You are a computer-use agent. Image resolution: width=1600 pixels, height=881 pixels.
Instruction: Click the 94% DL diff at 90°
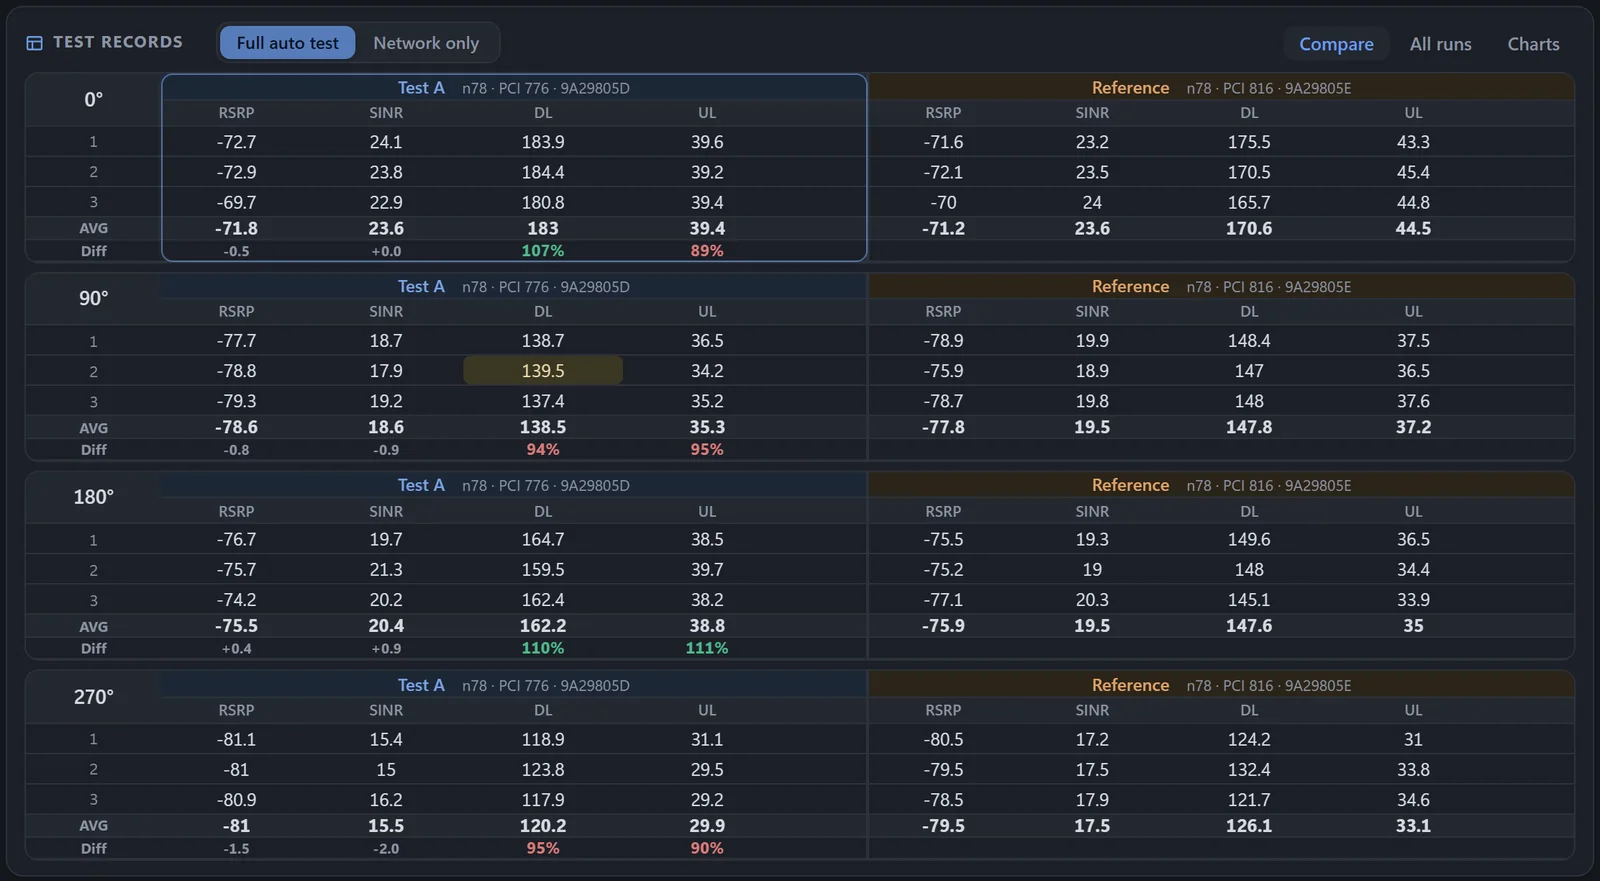point(543,450)
